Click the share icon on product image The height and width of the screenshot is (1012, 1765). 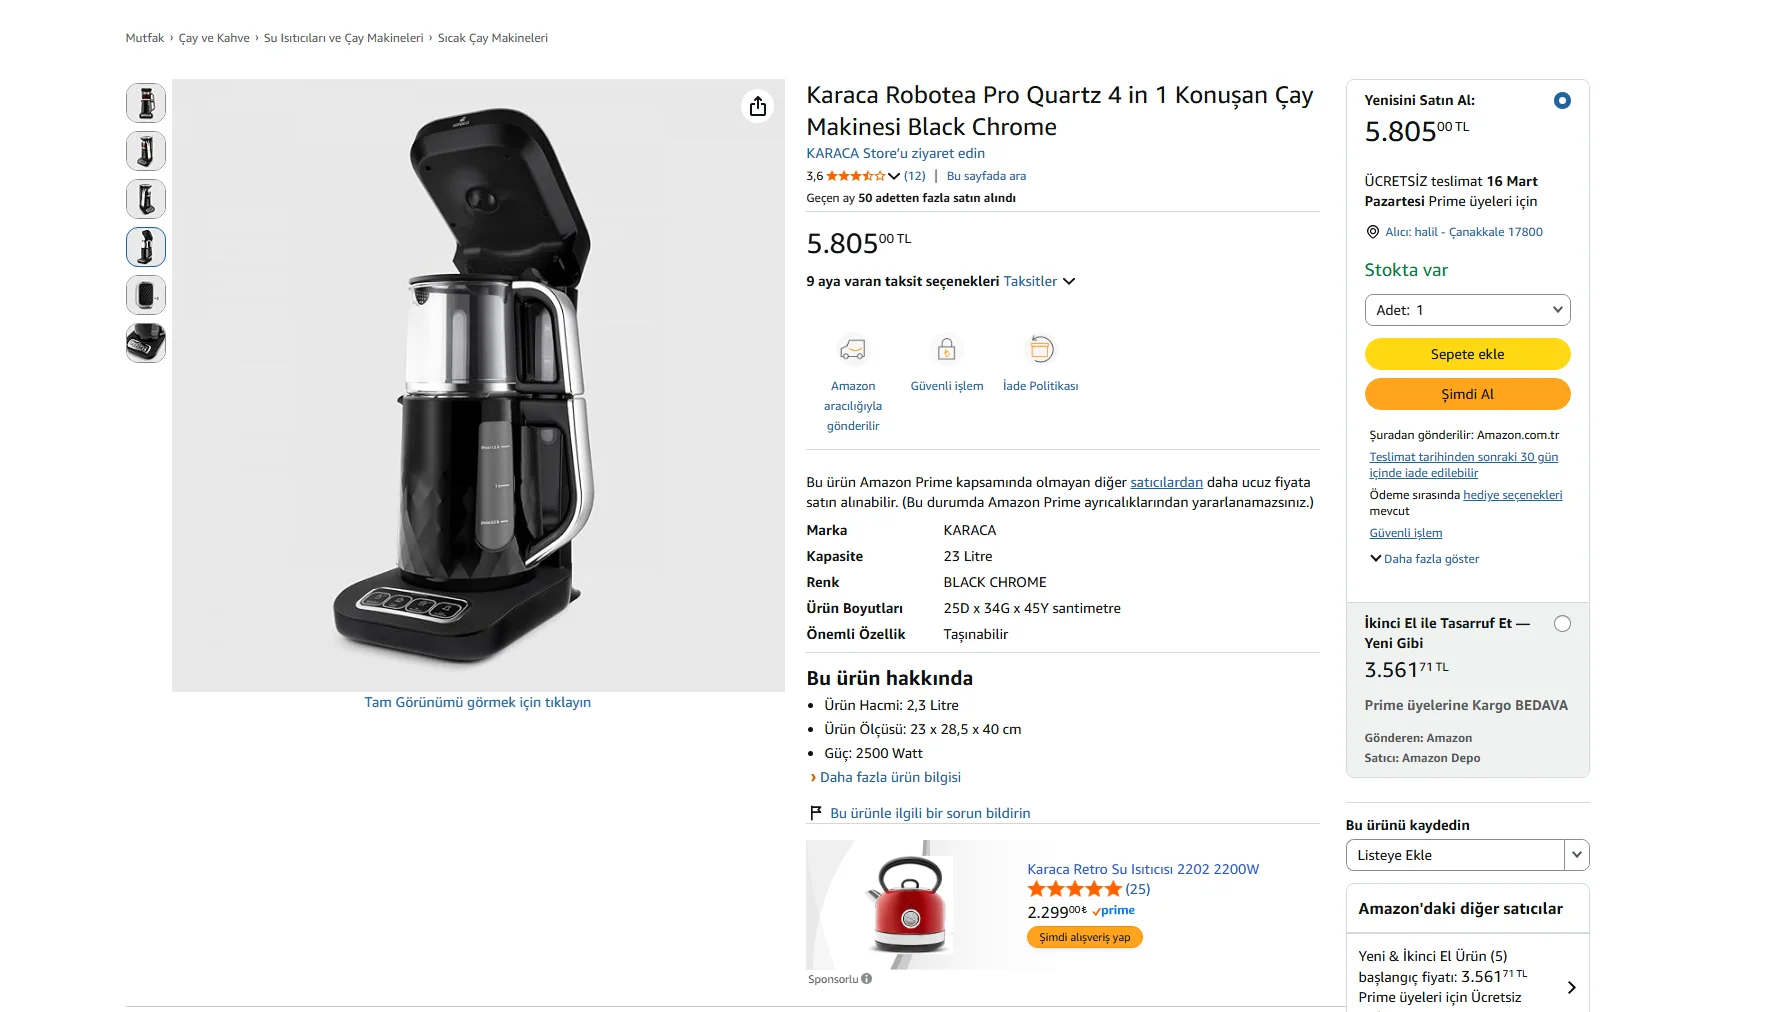click(x=758, y=106)
